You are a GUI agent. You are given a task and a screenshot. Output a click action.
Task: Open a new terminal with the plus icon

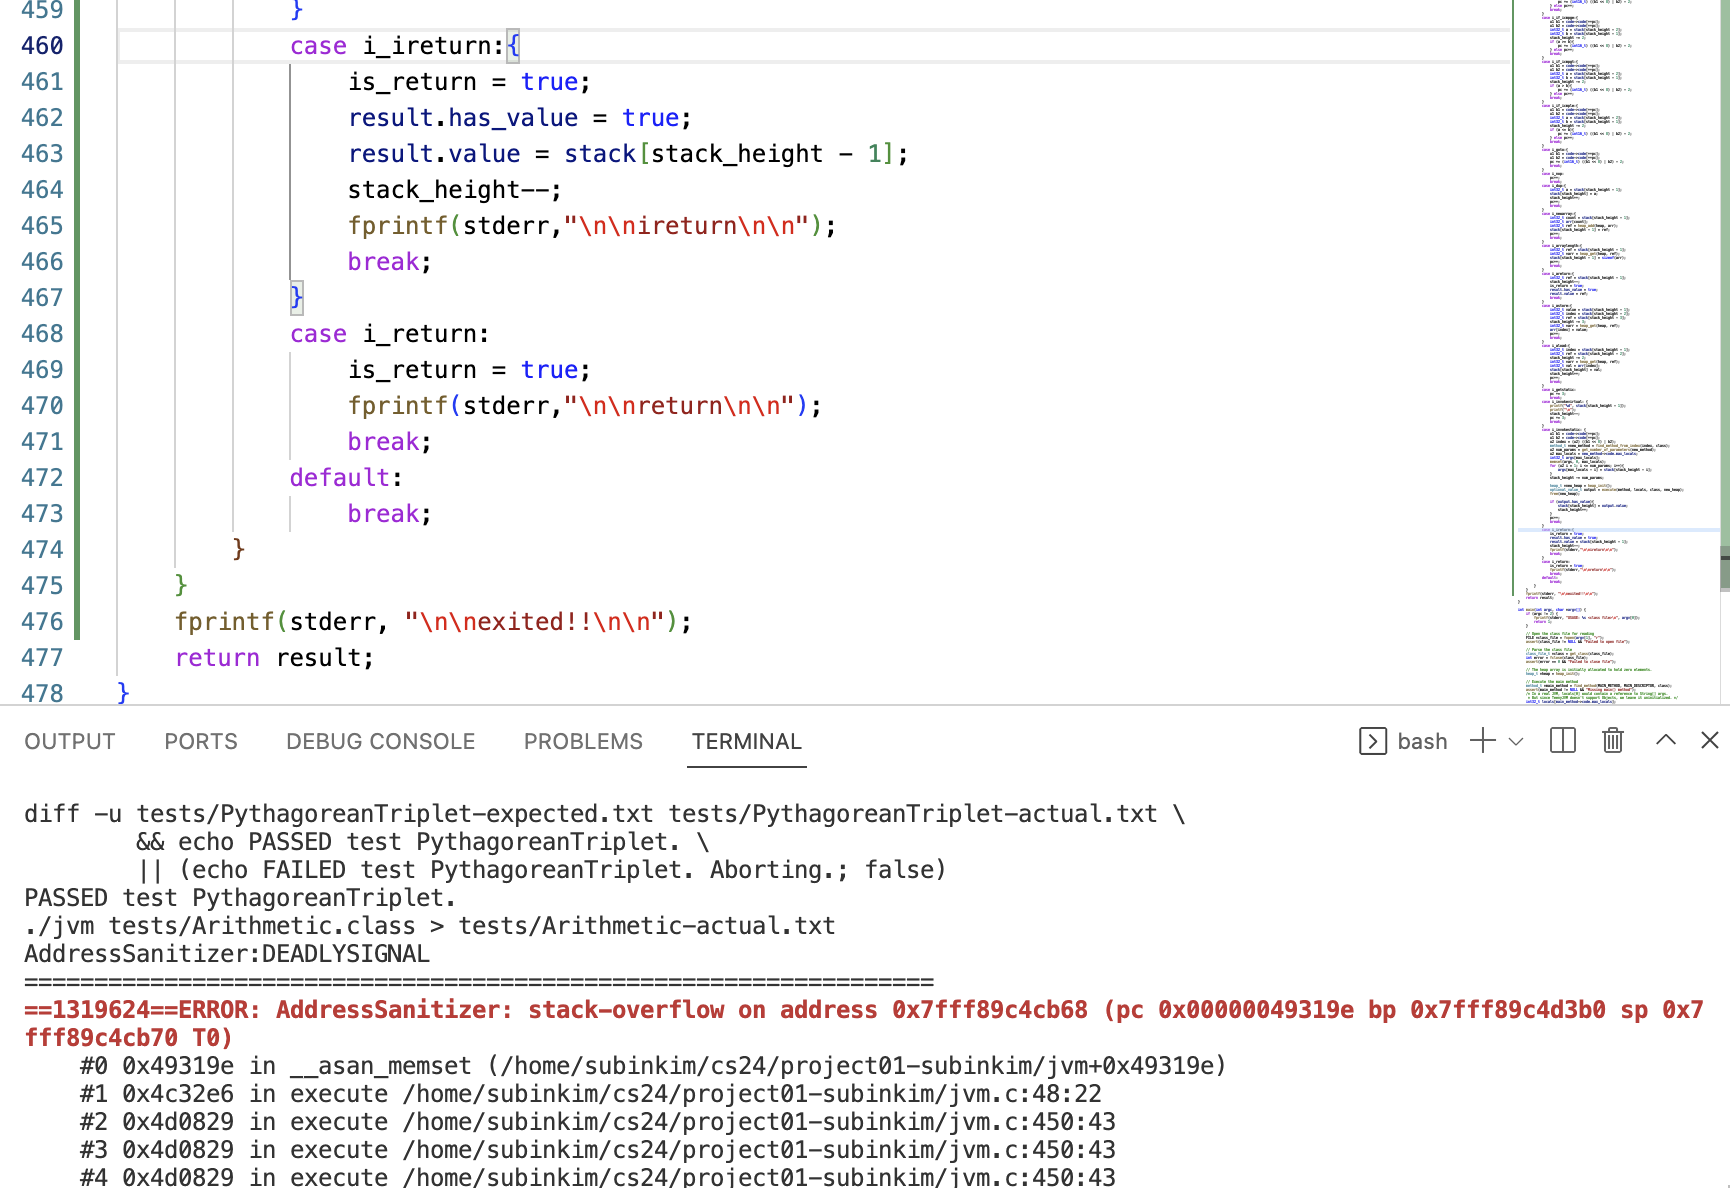click(x=1483, y=741)
